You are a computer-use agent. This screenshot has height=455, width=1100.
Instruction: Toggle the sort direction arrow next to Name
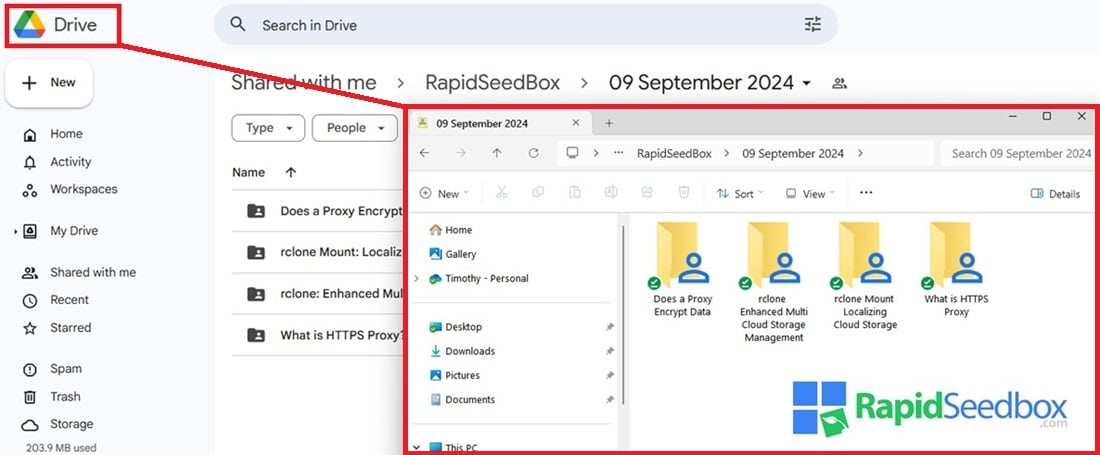[291, 172]
